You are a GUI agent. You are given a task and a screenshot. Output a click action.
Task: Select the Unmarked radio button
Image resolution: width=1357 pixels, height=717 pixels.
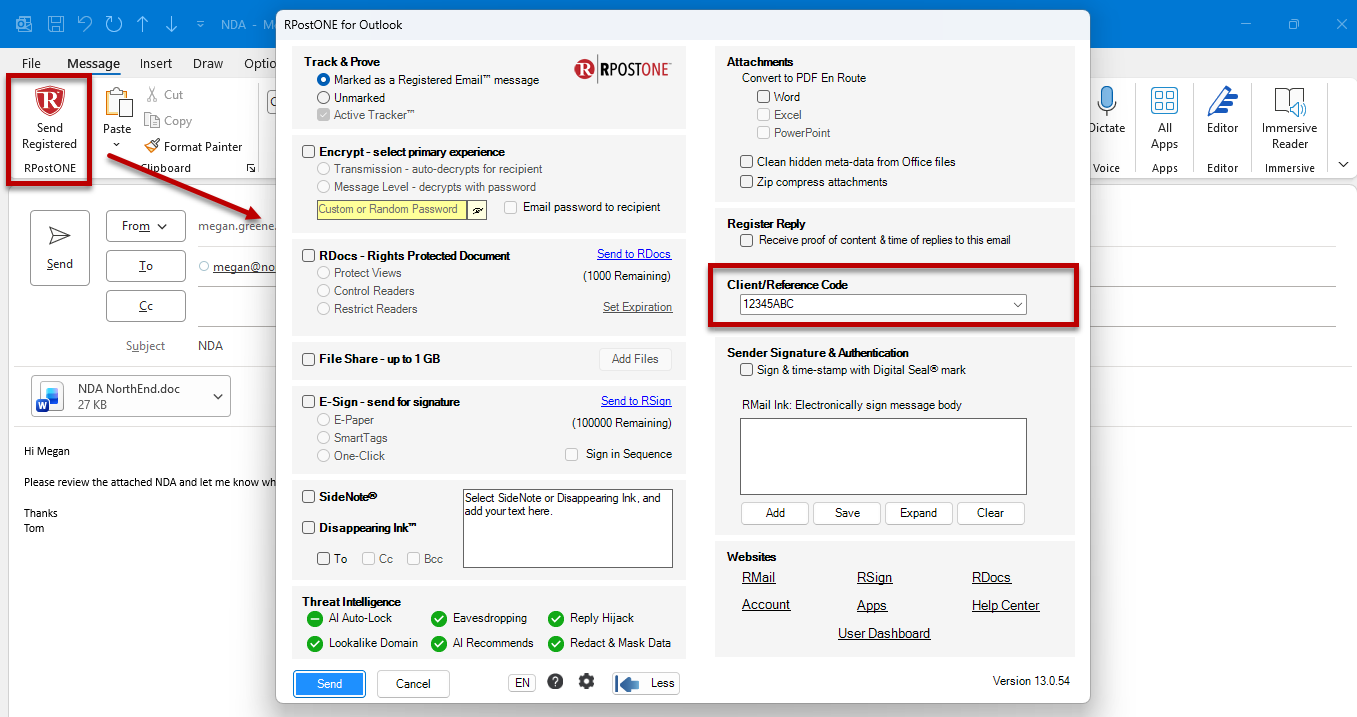(323, 98)
